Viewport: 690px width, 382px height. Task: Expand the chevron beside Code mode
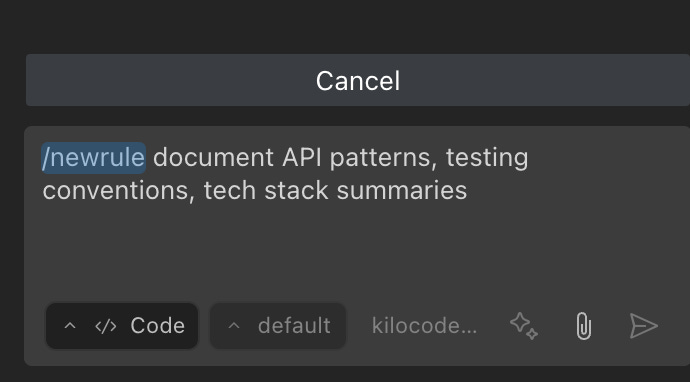70,326
